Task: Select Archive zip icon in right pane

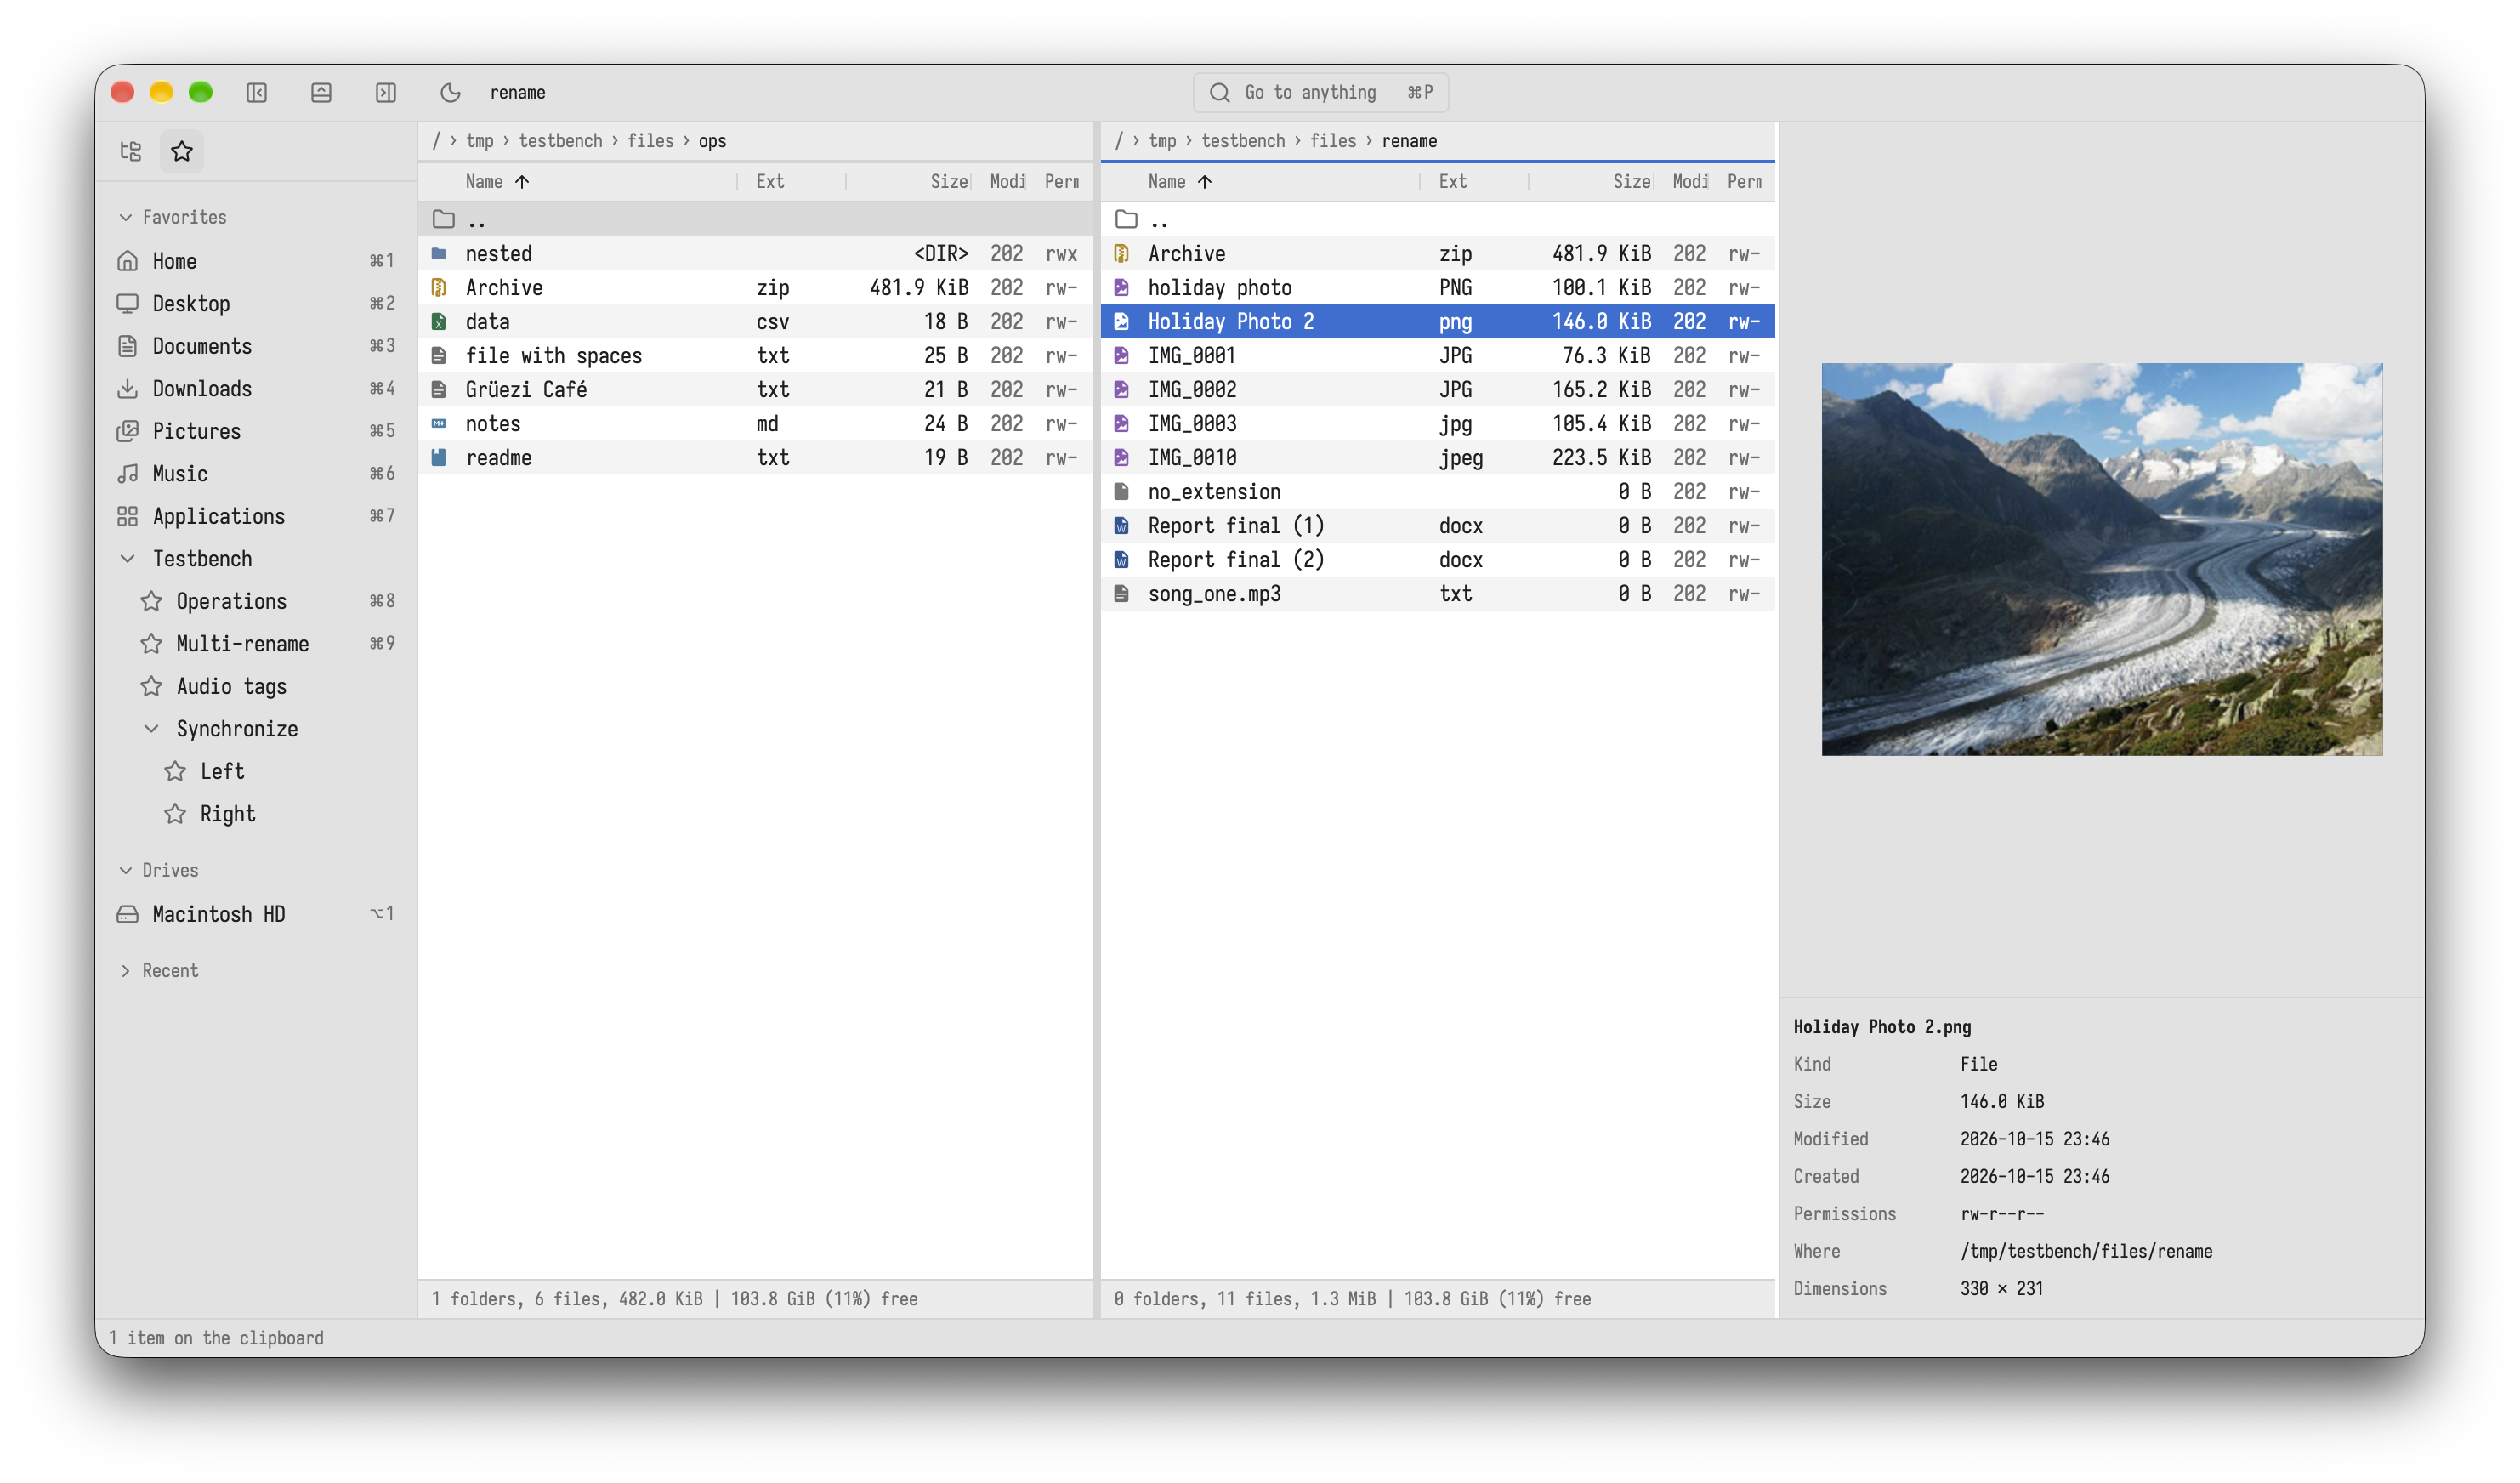Action: pos(1122,254)
